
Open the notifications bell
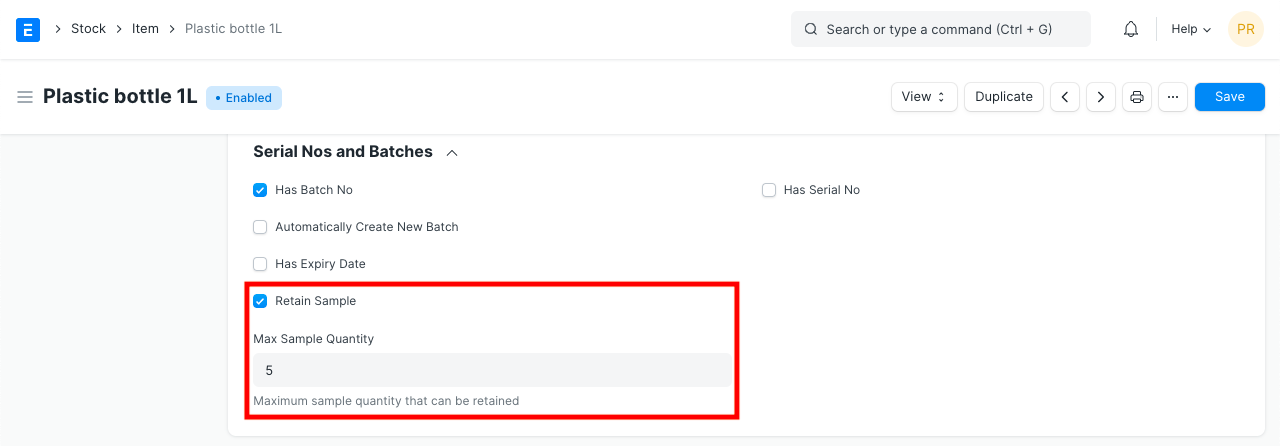click(1131, 29)
